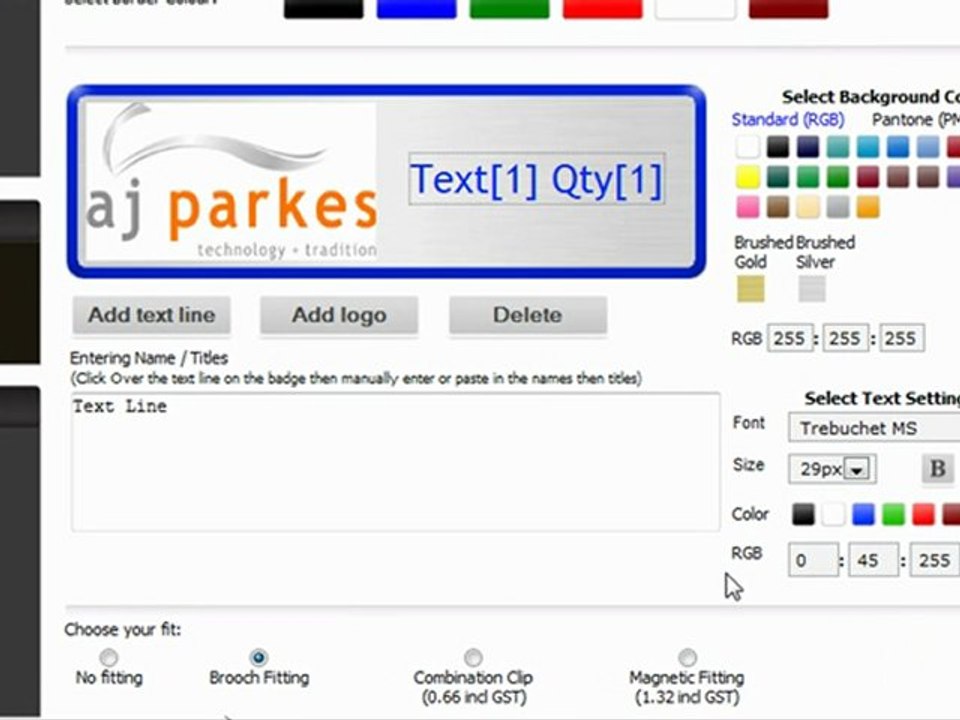Select the Combination Clip radio button
The width and height of the screenshot is (960, 720).
coord(473,658)
